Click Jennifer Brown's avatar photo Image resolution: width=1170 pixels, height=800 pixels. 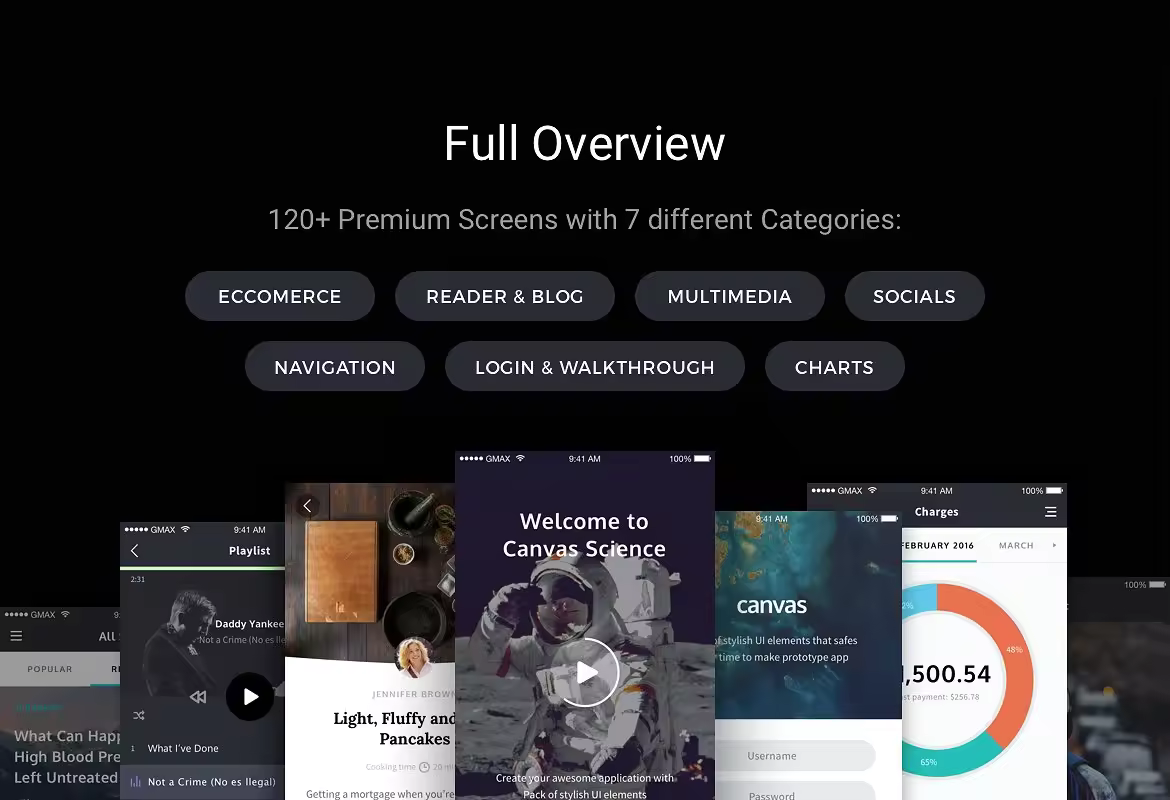point(414,657)
